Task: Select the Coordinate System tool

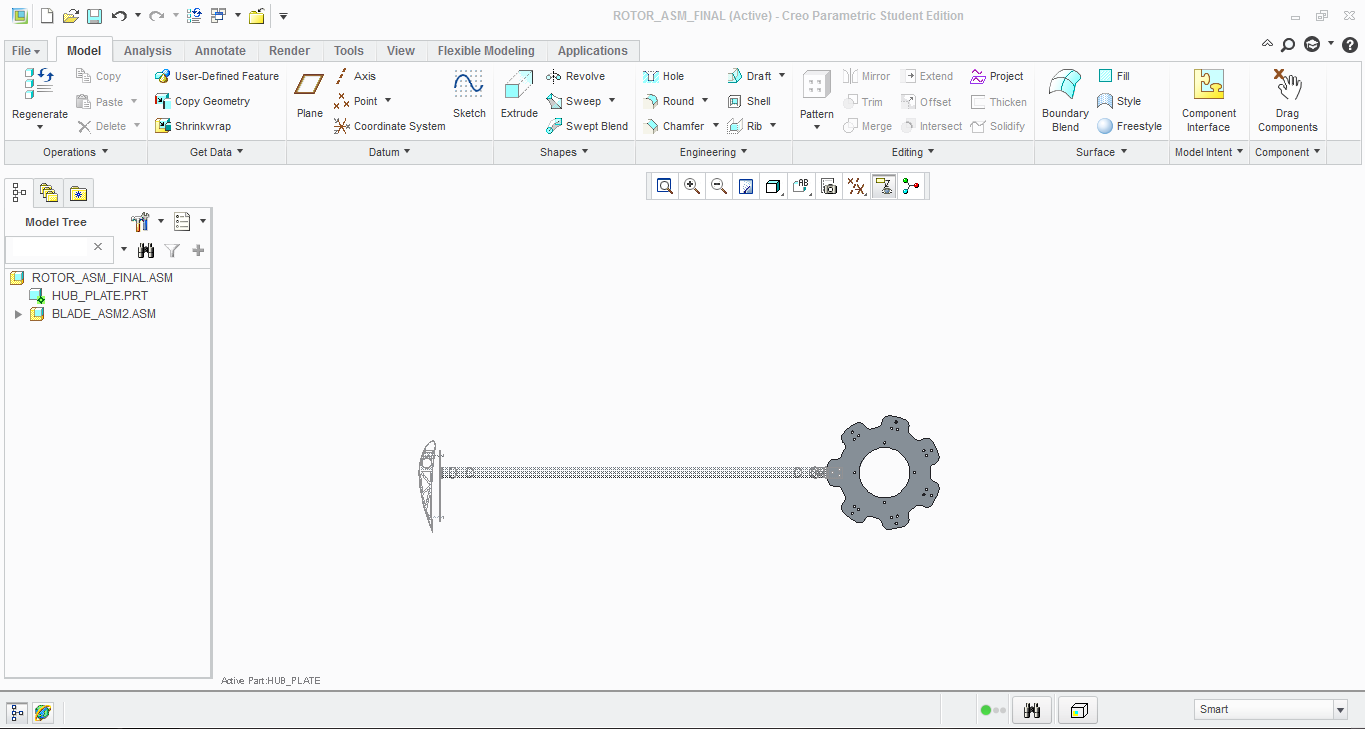Action: (389, 126)
